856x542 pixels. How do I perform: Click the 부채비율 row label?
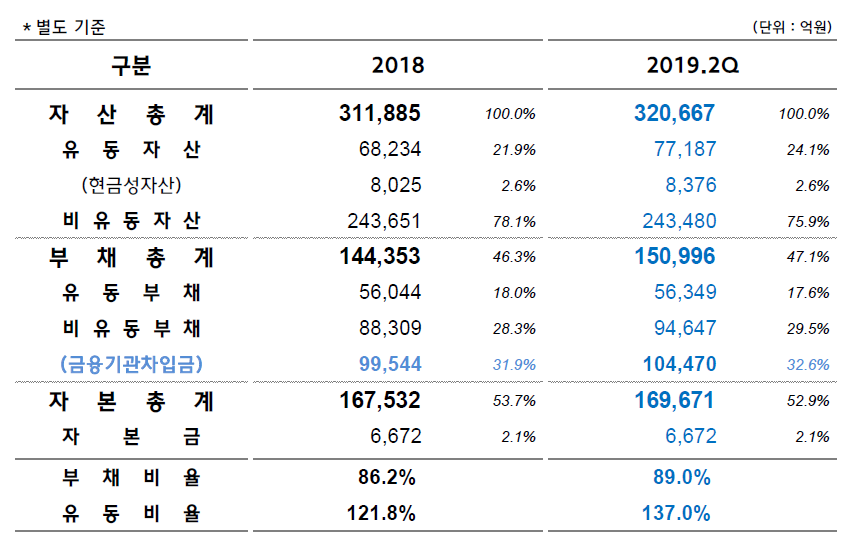[131, 478]
